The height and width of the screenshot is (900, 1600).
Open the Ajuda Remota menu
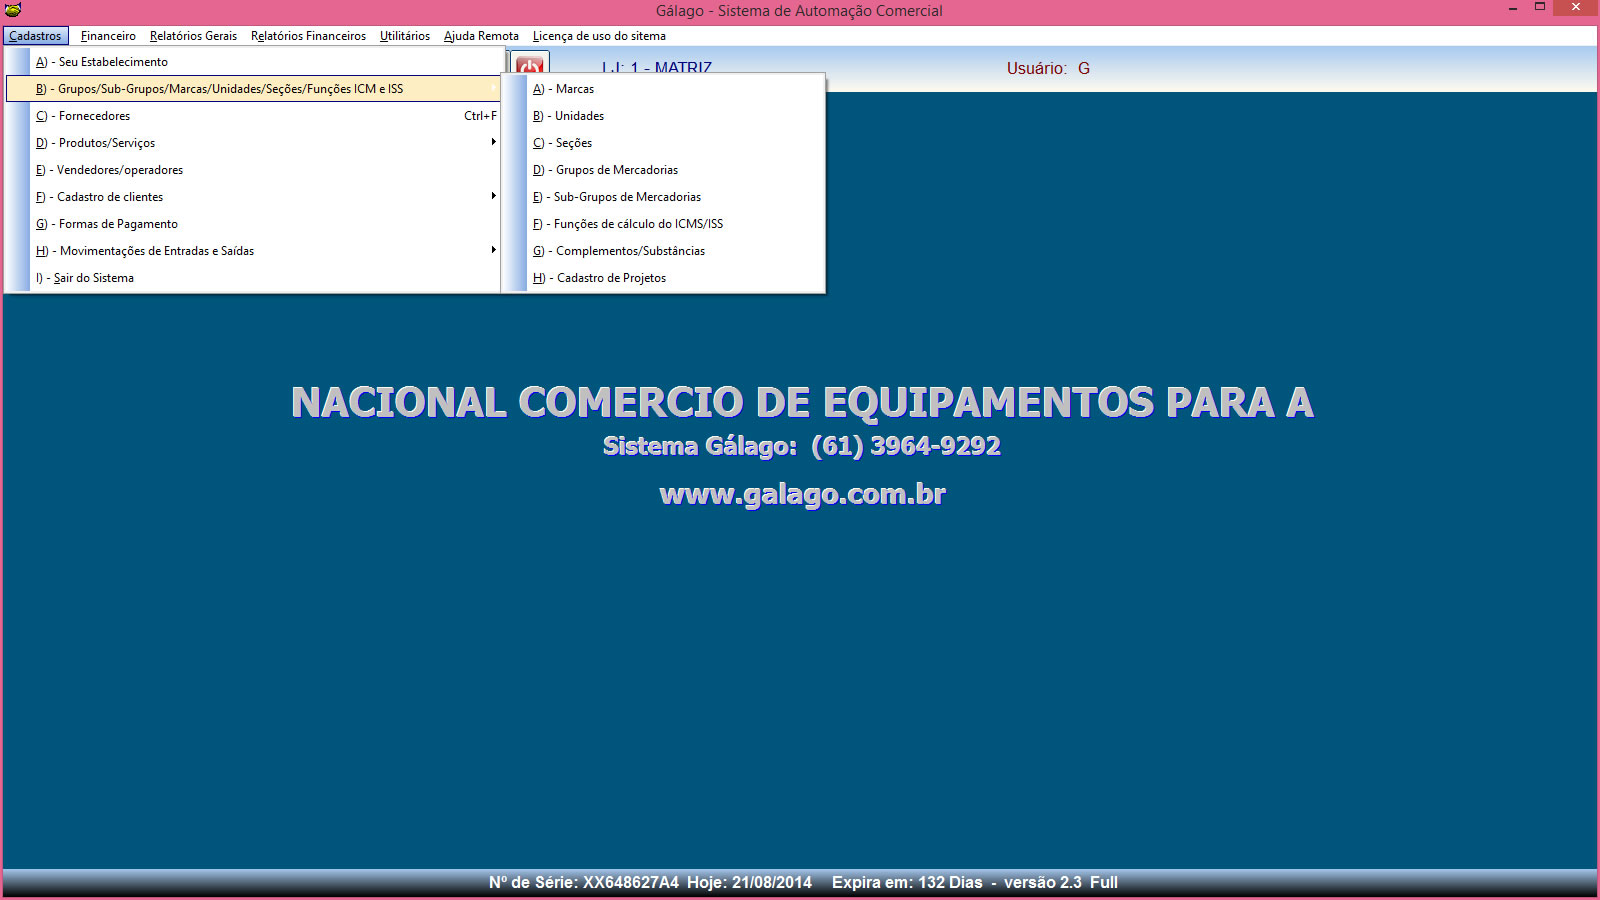pos(481,36)
